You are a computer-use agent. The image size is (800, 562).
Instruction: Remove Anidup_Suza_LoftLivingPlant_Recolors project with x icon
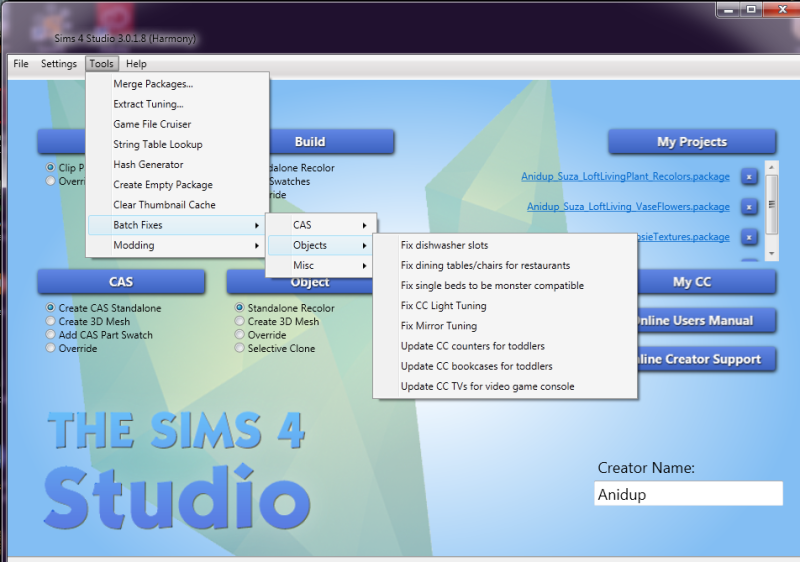pos(749,177)
